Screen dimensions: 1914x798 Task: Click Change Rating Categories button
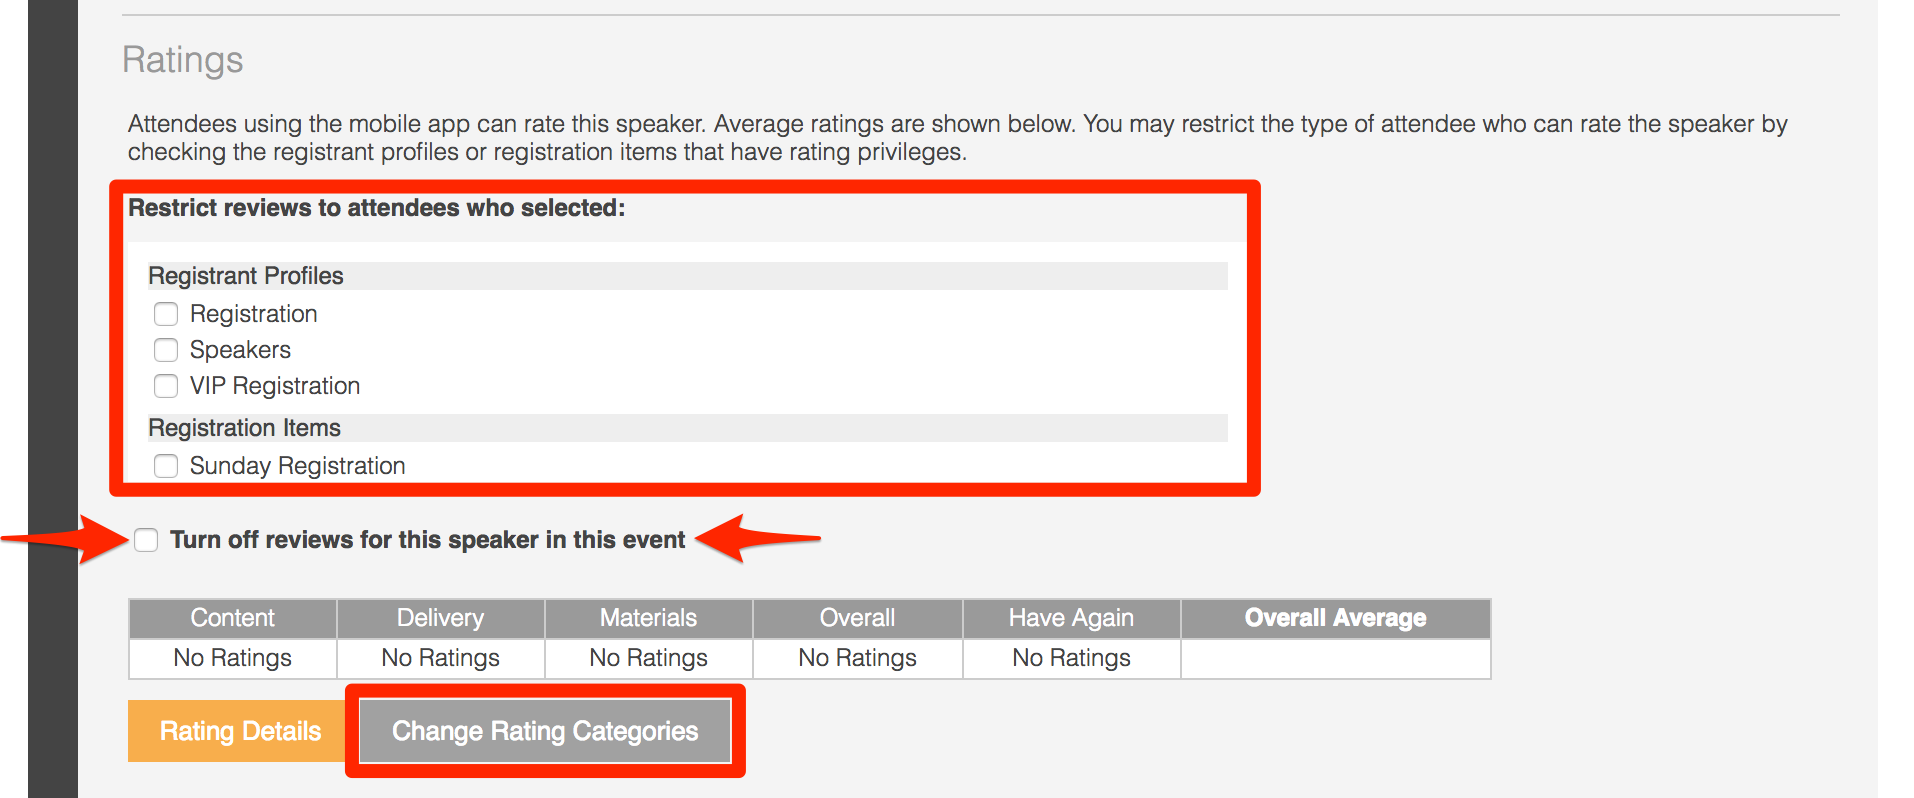tap(545, 731)
